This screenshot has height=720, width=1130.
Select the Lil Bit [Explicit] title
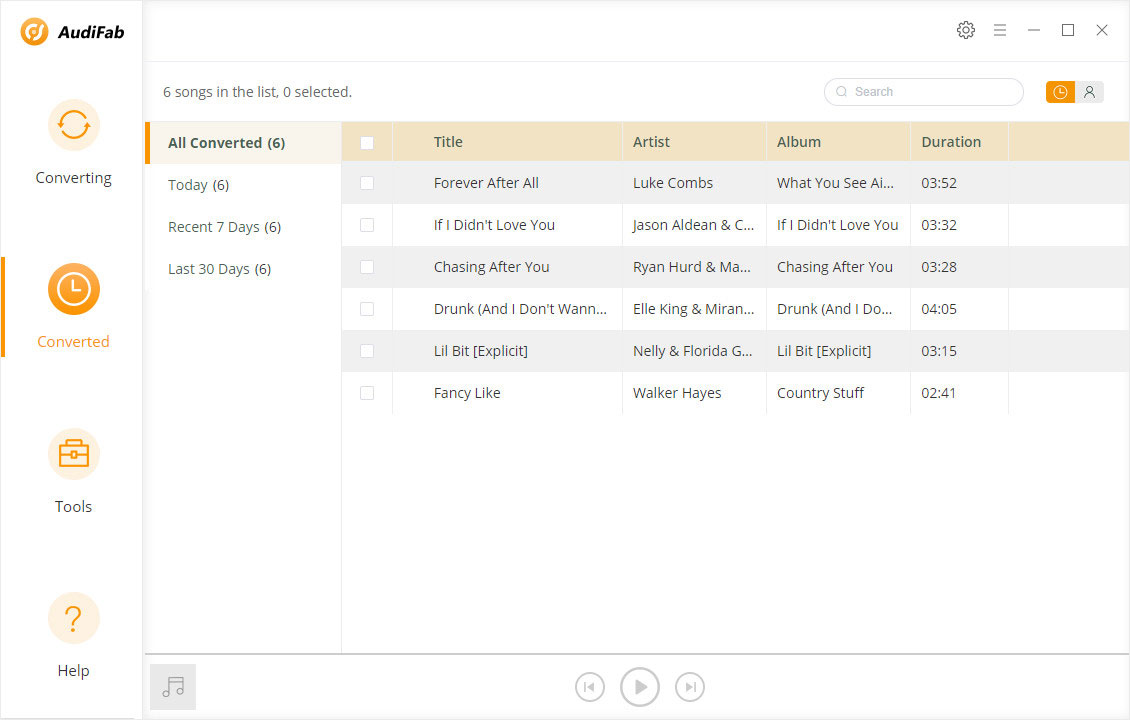481,351
